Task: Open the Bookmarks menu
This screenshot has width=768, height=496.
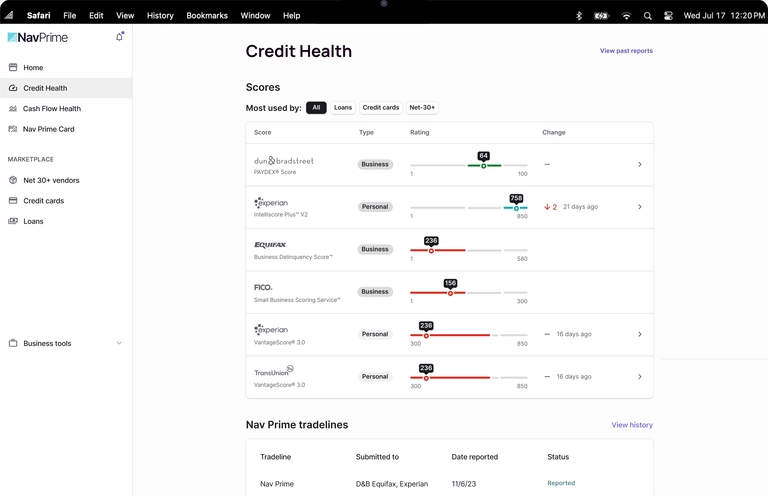Action: (x=207, y=16)
